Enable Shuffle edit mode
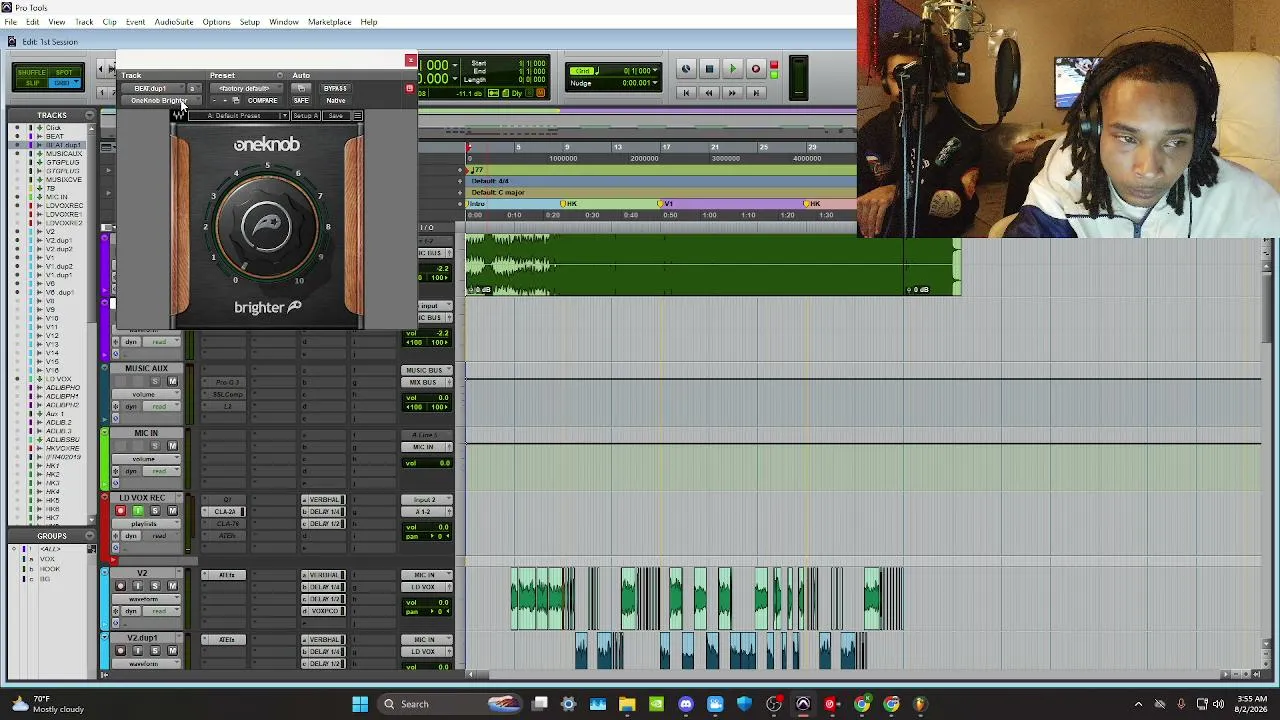The image size is (1280, 720). click(x=32, y=73)
